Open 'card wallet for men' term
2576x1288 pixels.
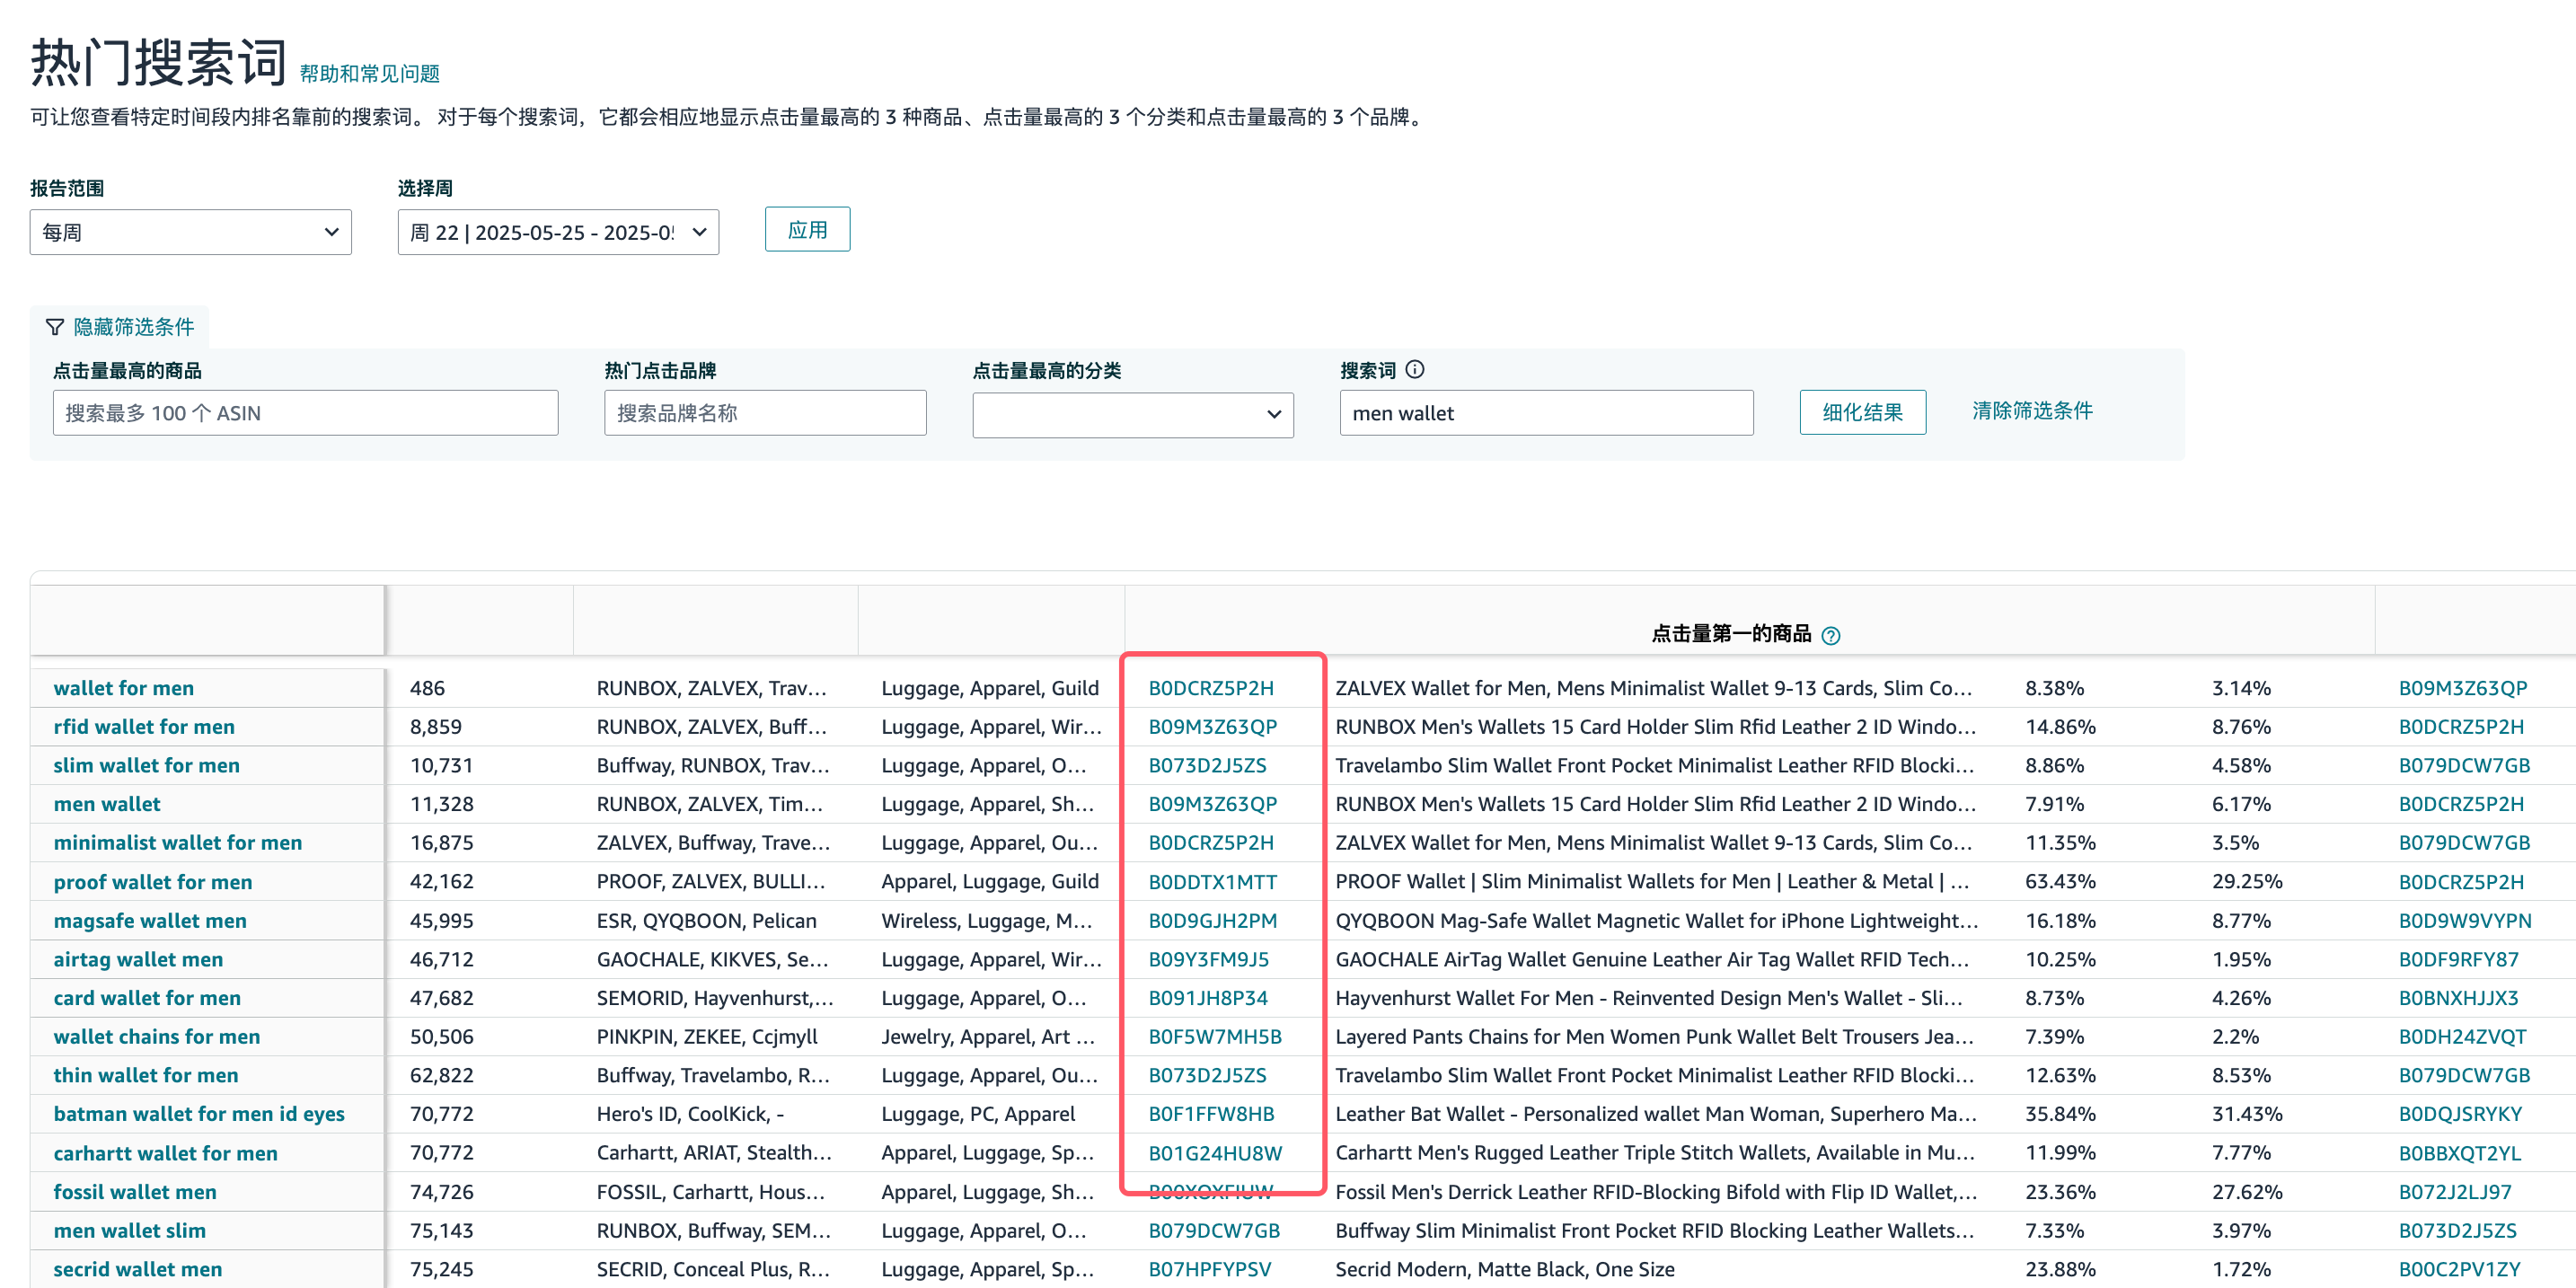(147, 998)
